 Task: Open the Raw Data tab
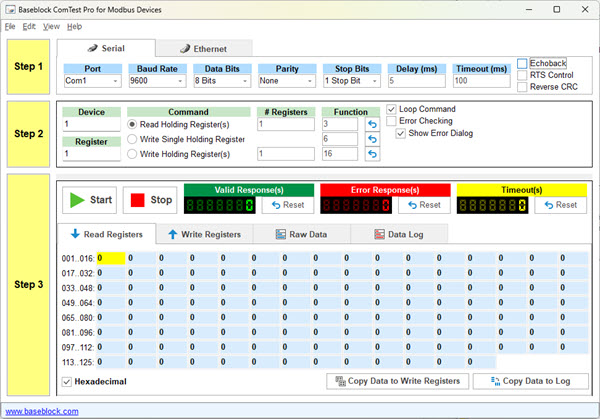(x=306, y=234)
